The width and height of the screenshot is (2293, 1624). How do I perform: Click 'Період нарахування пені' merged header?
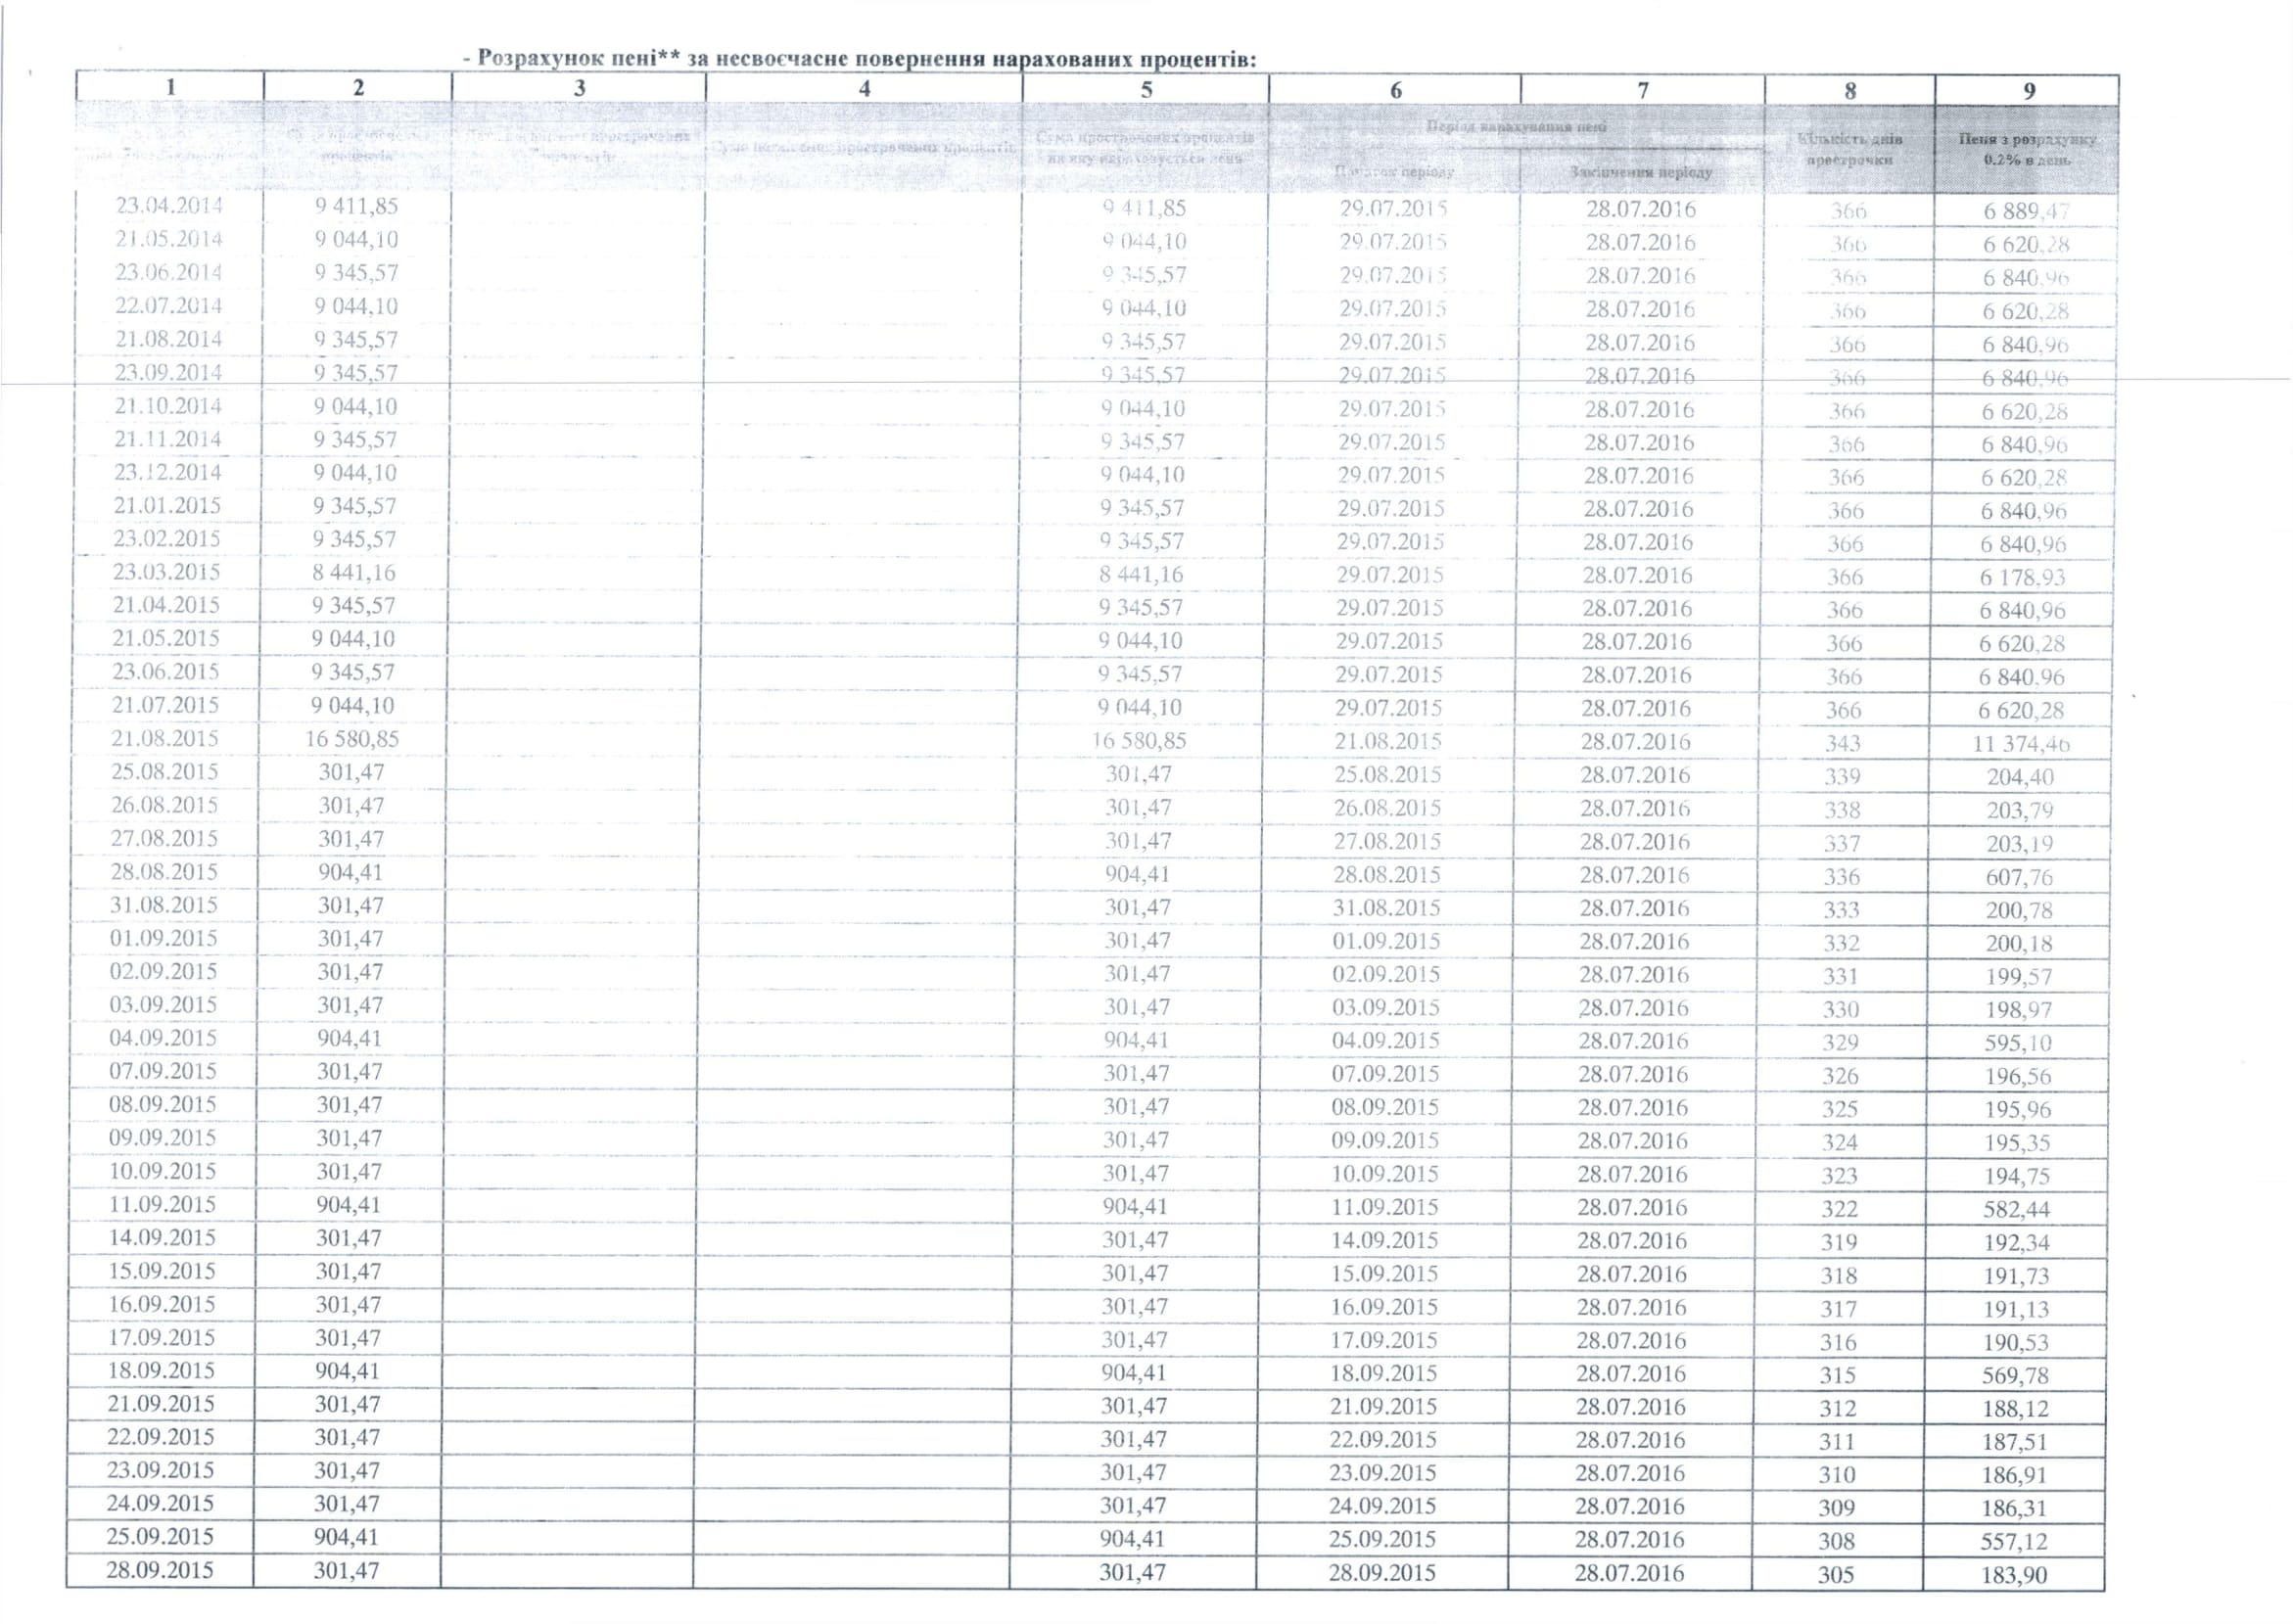[x=1516, y=127]
